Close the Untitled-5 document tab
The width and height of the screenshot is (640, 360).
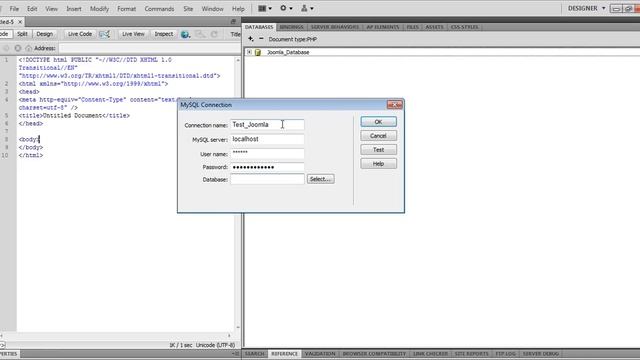(20, 22)
